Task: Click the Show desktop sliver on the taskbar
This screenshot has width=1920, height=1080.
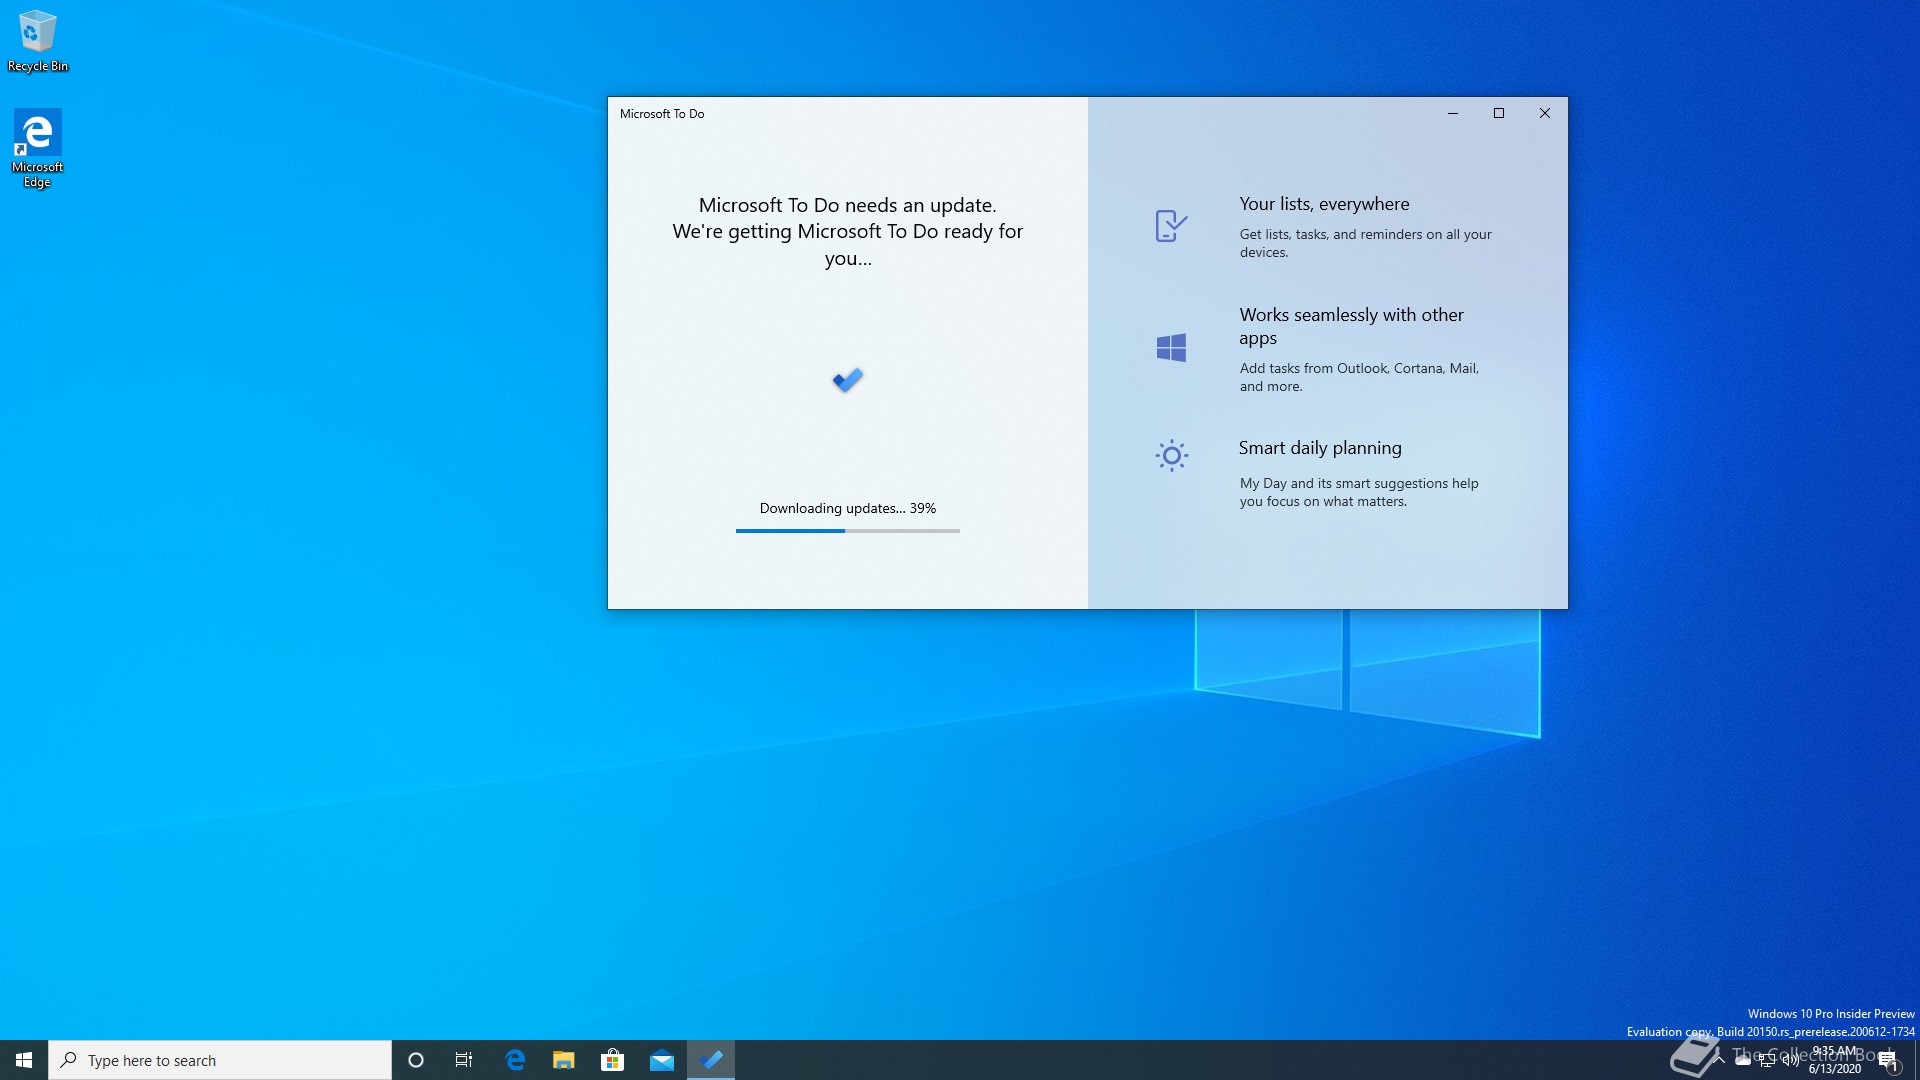Action: tap(1916, 1060)
